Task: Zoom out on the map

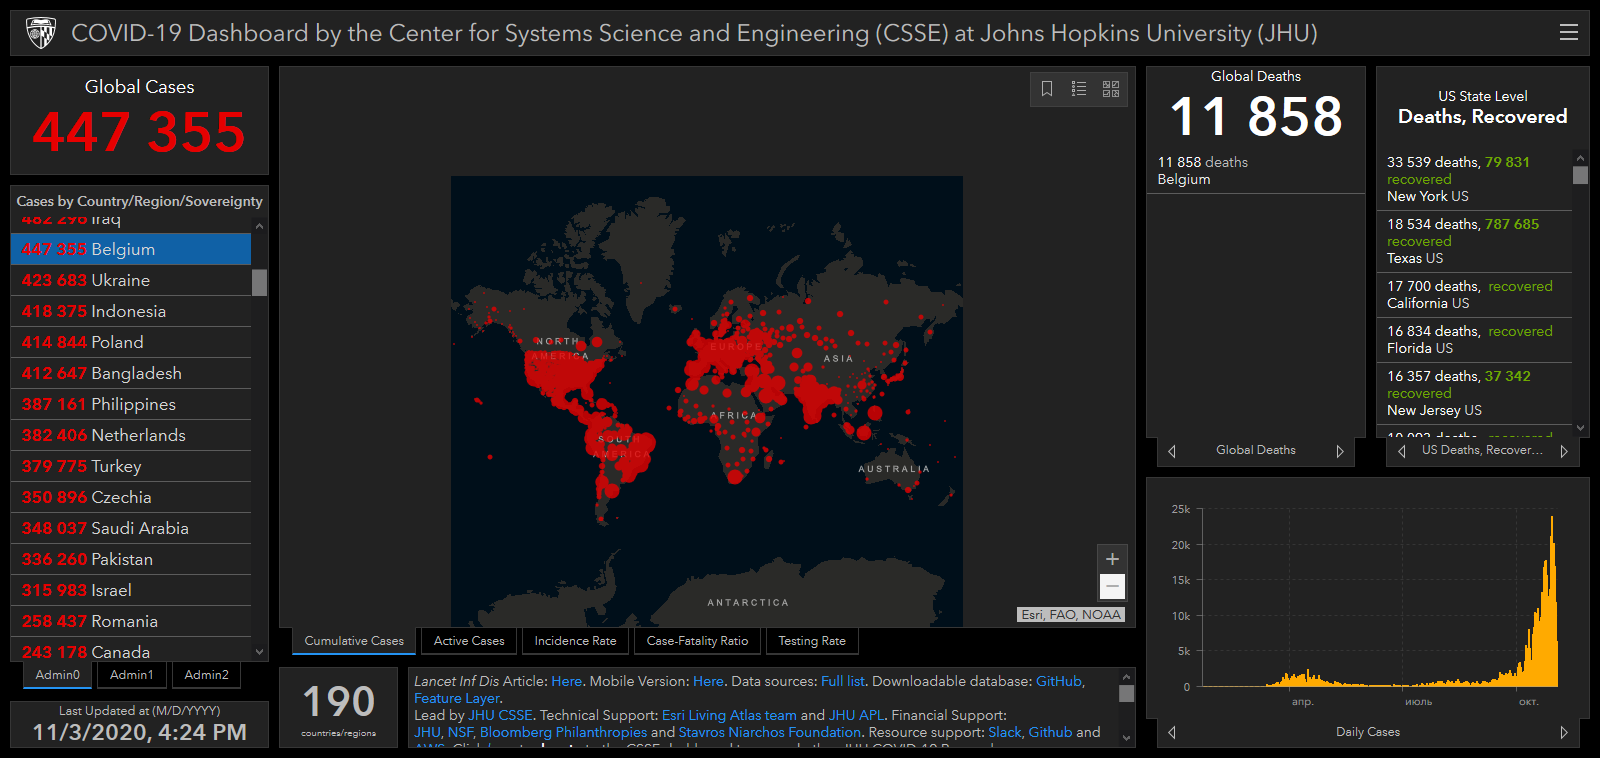Action: (1112, 586)
